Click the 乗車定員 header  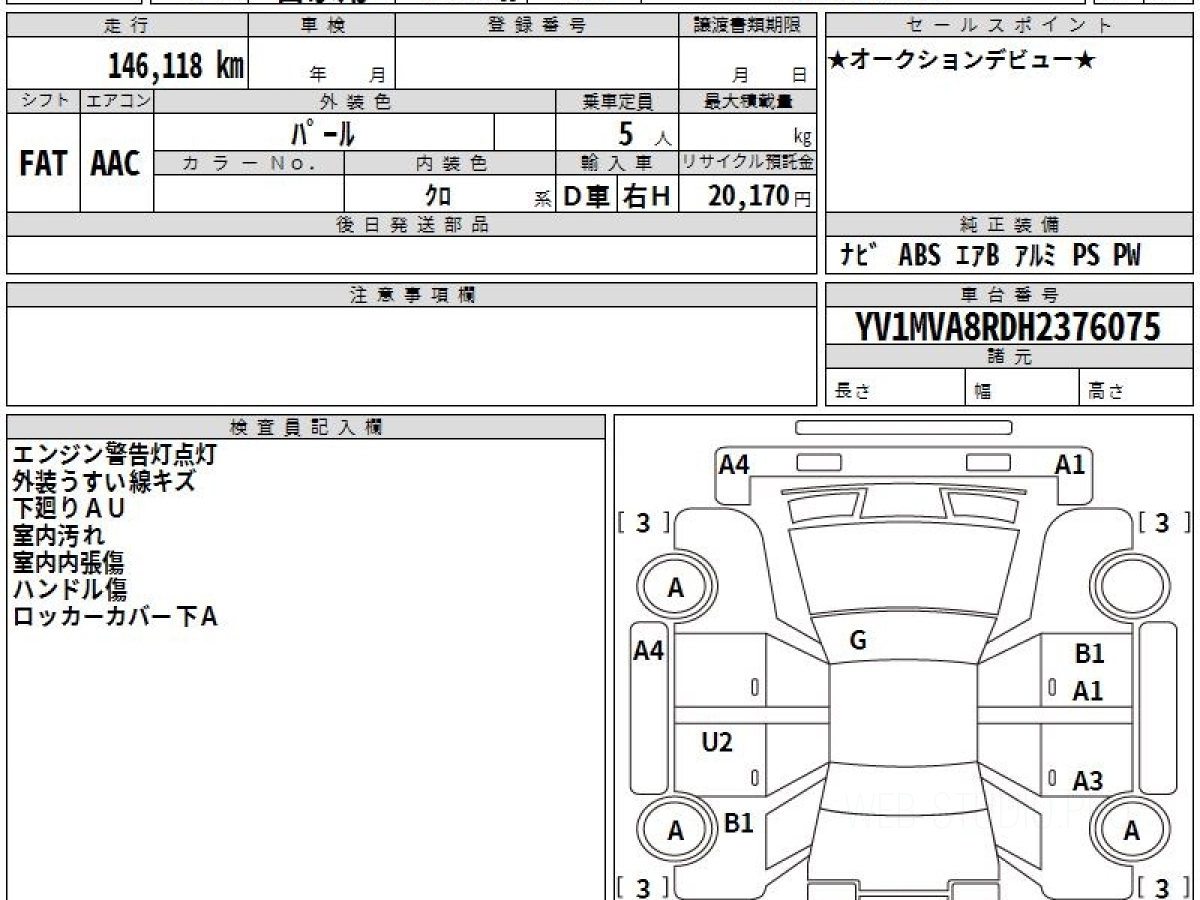click(617, 101)
